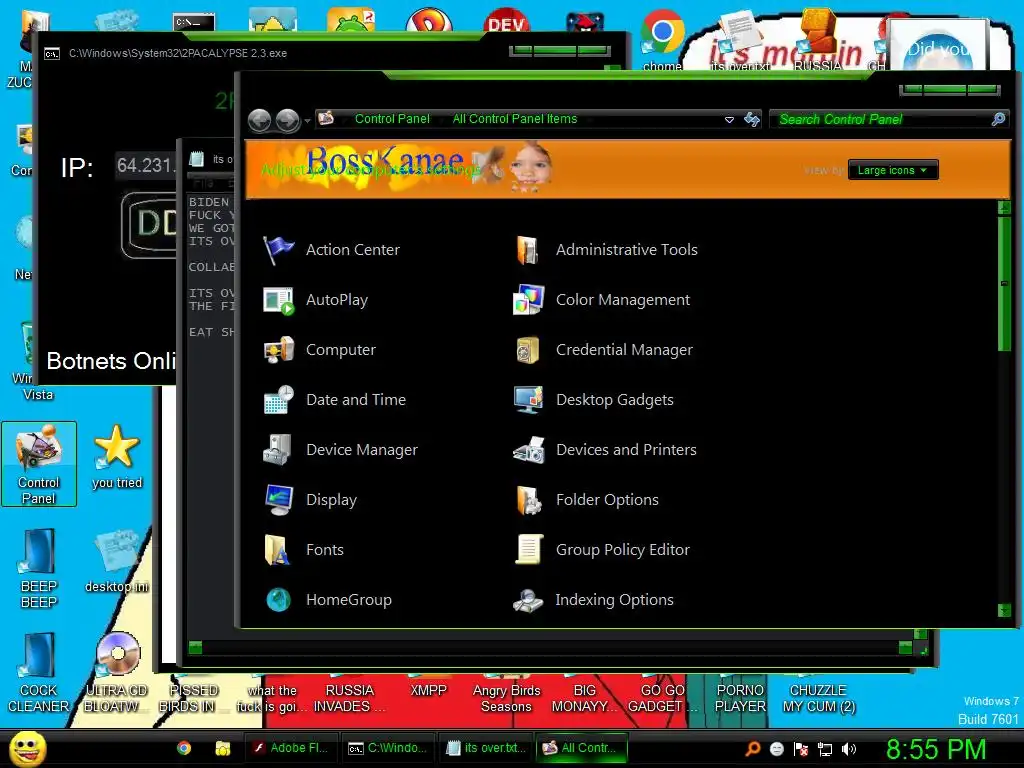Click 'All Control Panel Items' breadcrumb
This screenshot has width=1024, height=768.
click(x=515, y=119)
